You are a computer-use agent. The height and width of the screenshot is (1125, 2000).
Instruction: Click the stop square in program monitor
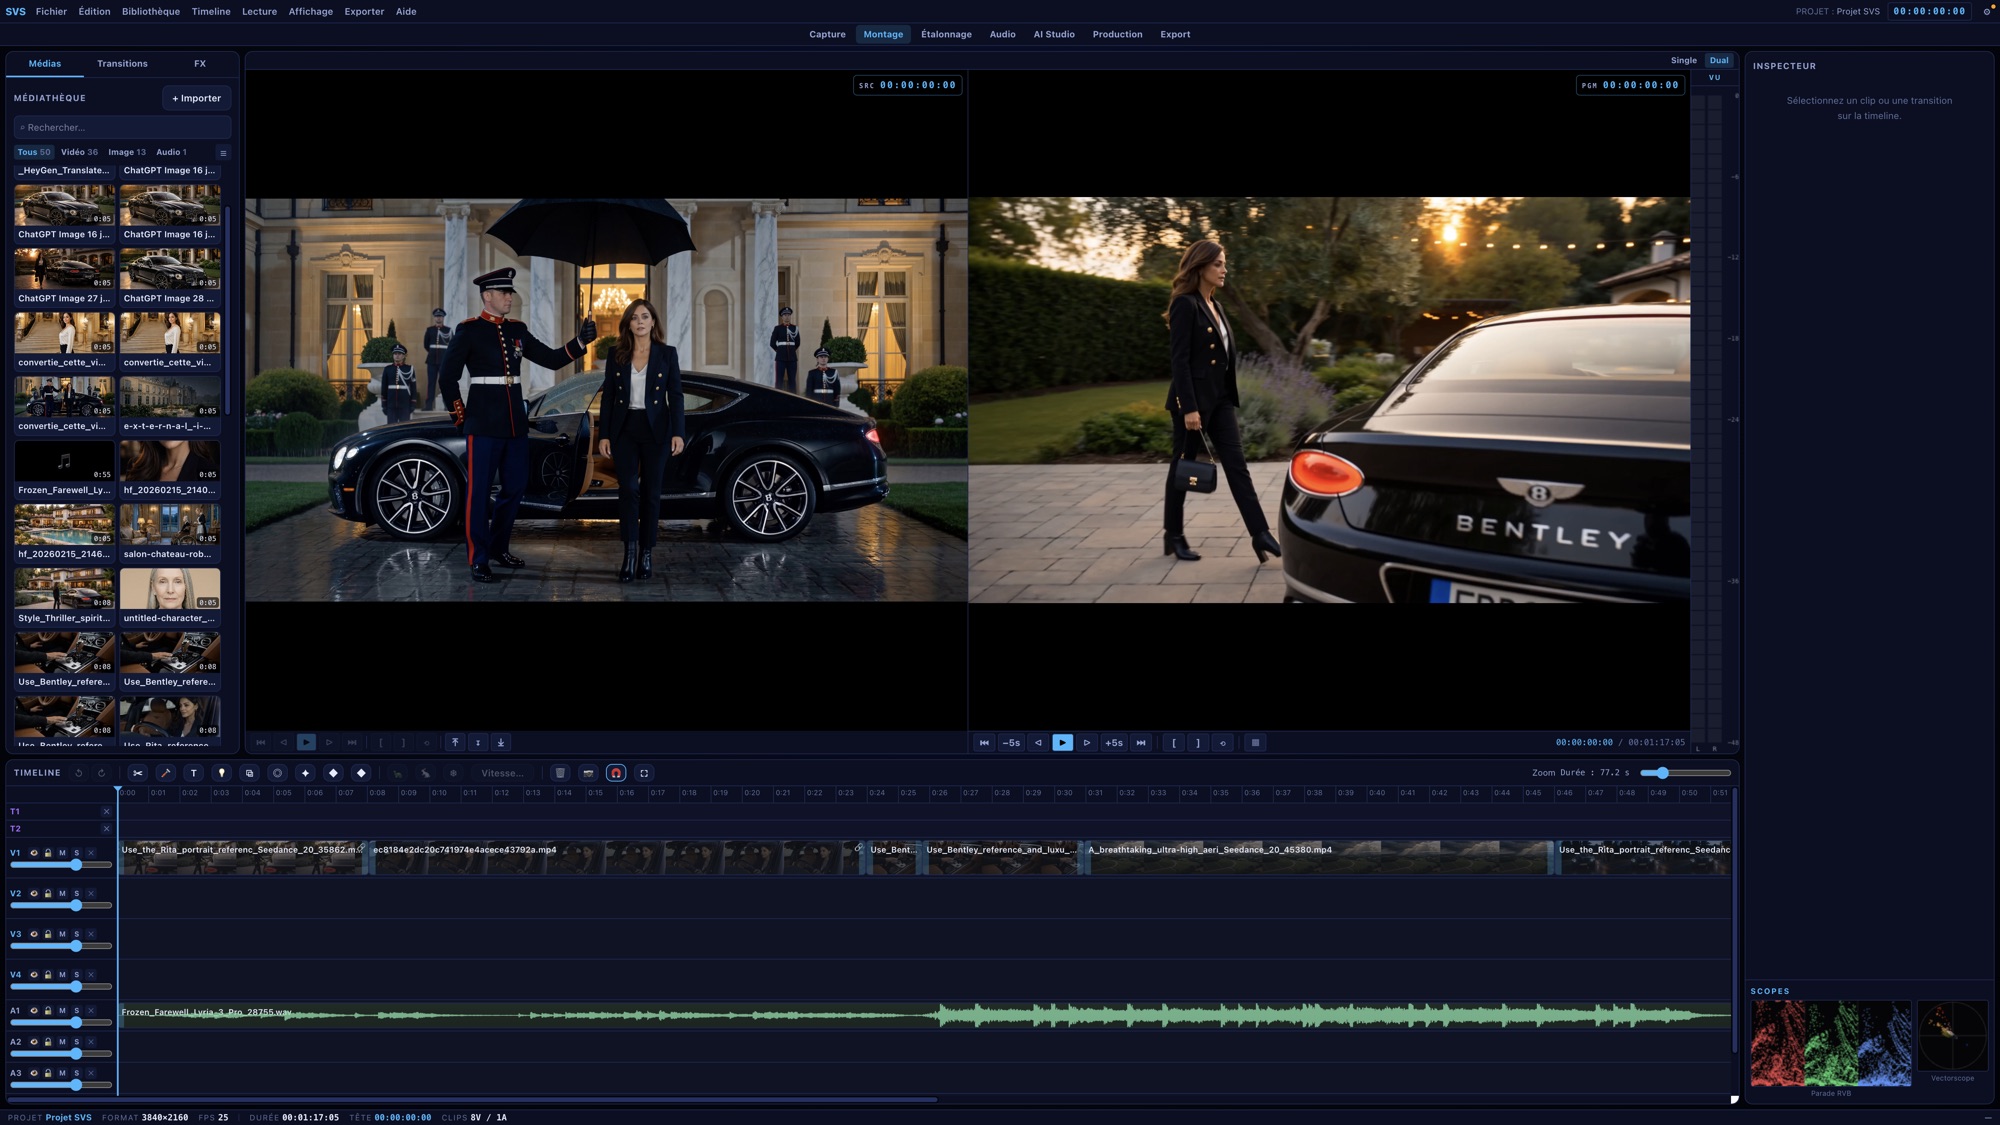point(1255,743)
